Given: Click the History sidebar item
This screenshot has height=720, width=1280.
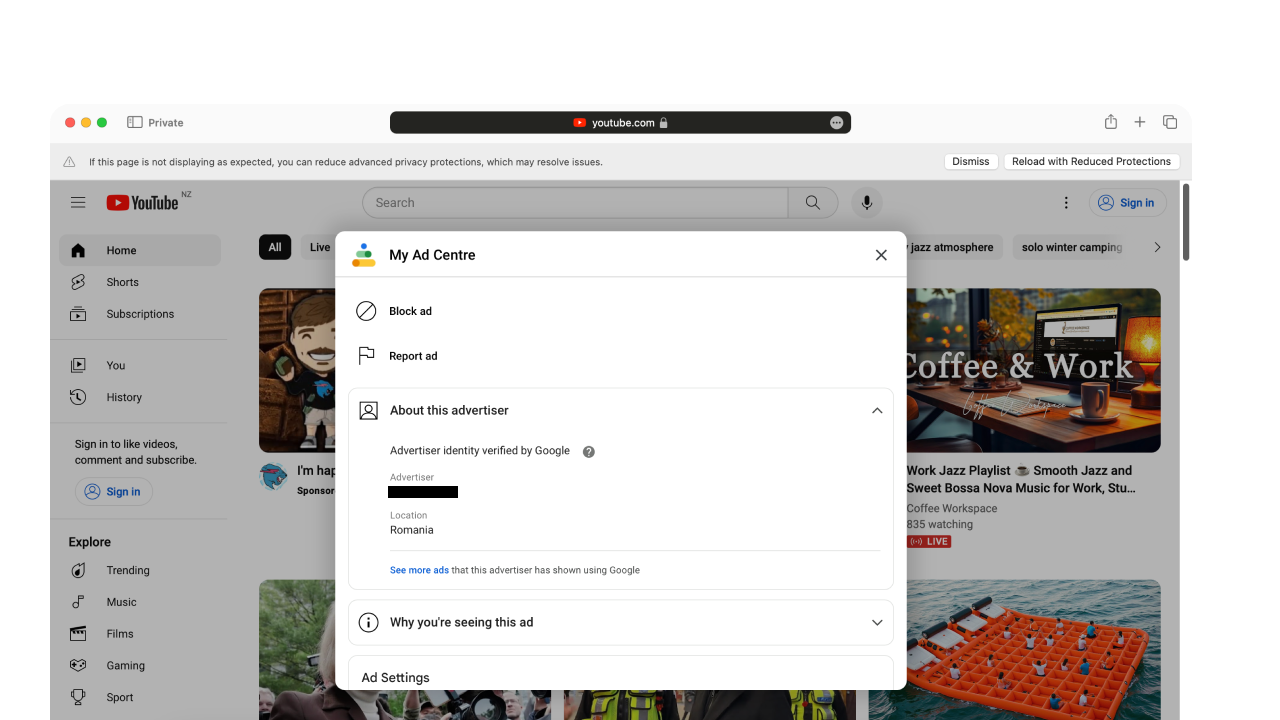Looking at the screenshot, I should [123, 397].
